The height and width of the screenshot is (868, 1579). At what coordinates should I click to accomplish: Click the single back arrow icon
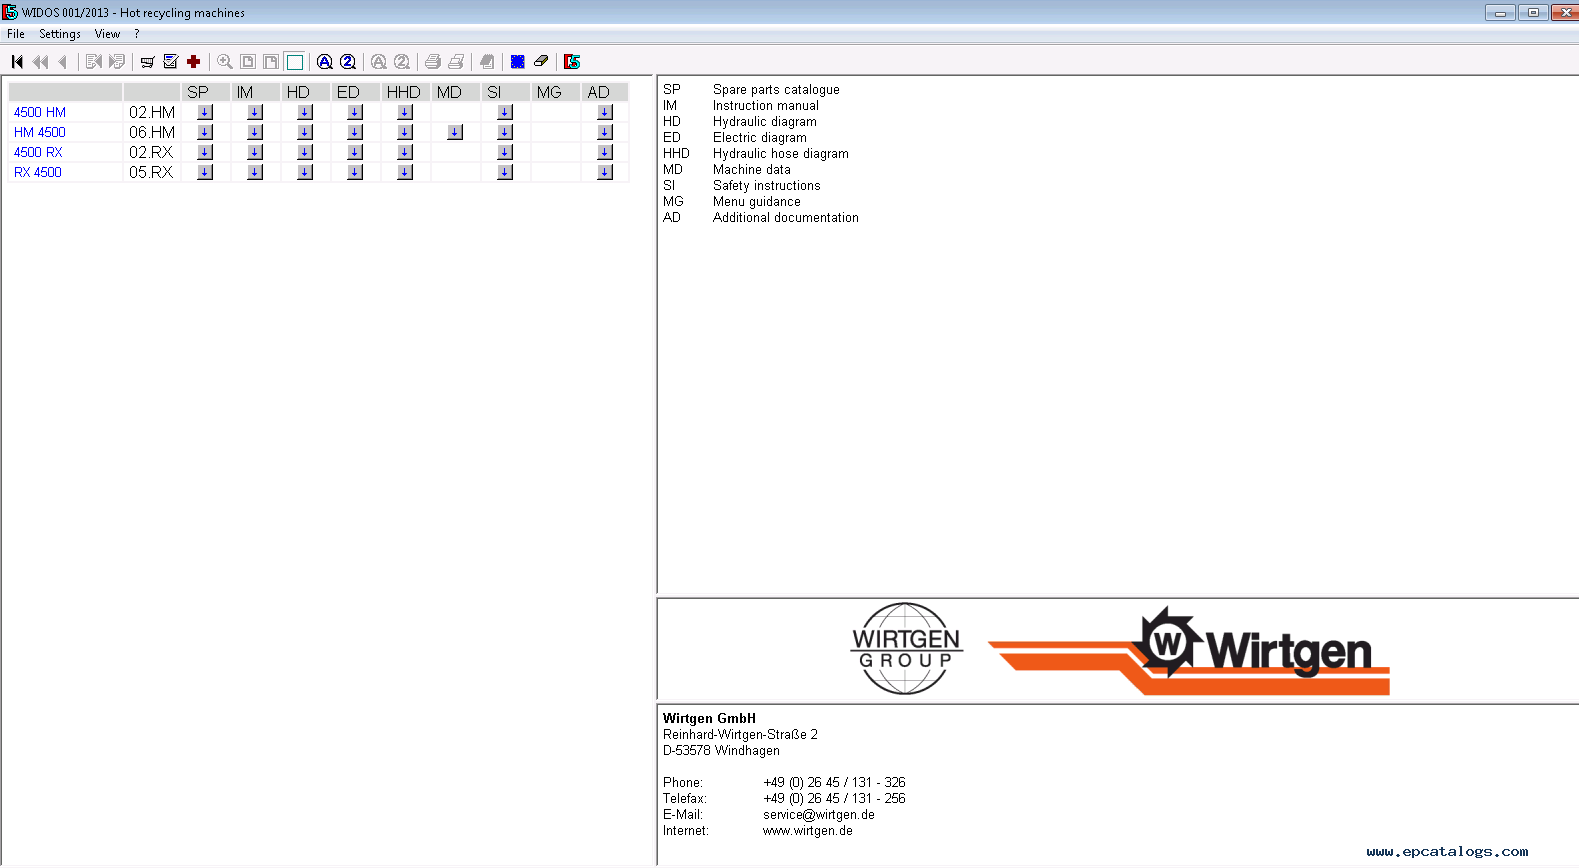coord(62,62)
